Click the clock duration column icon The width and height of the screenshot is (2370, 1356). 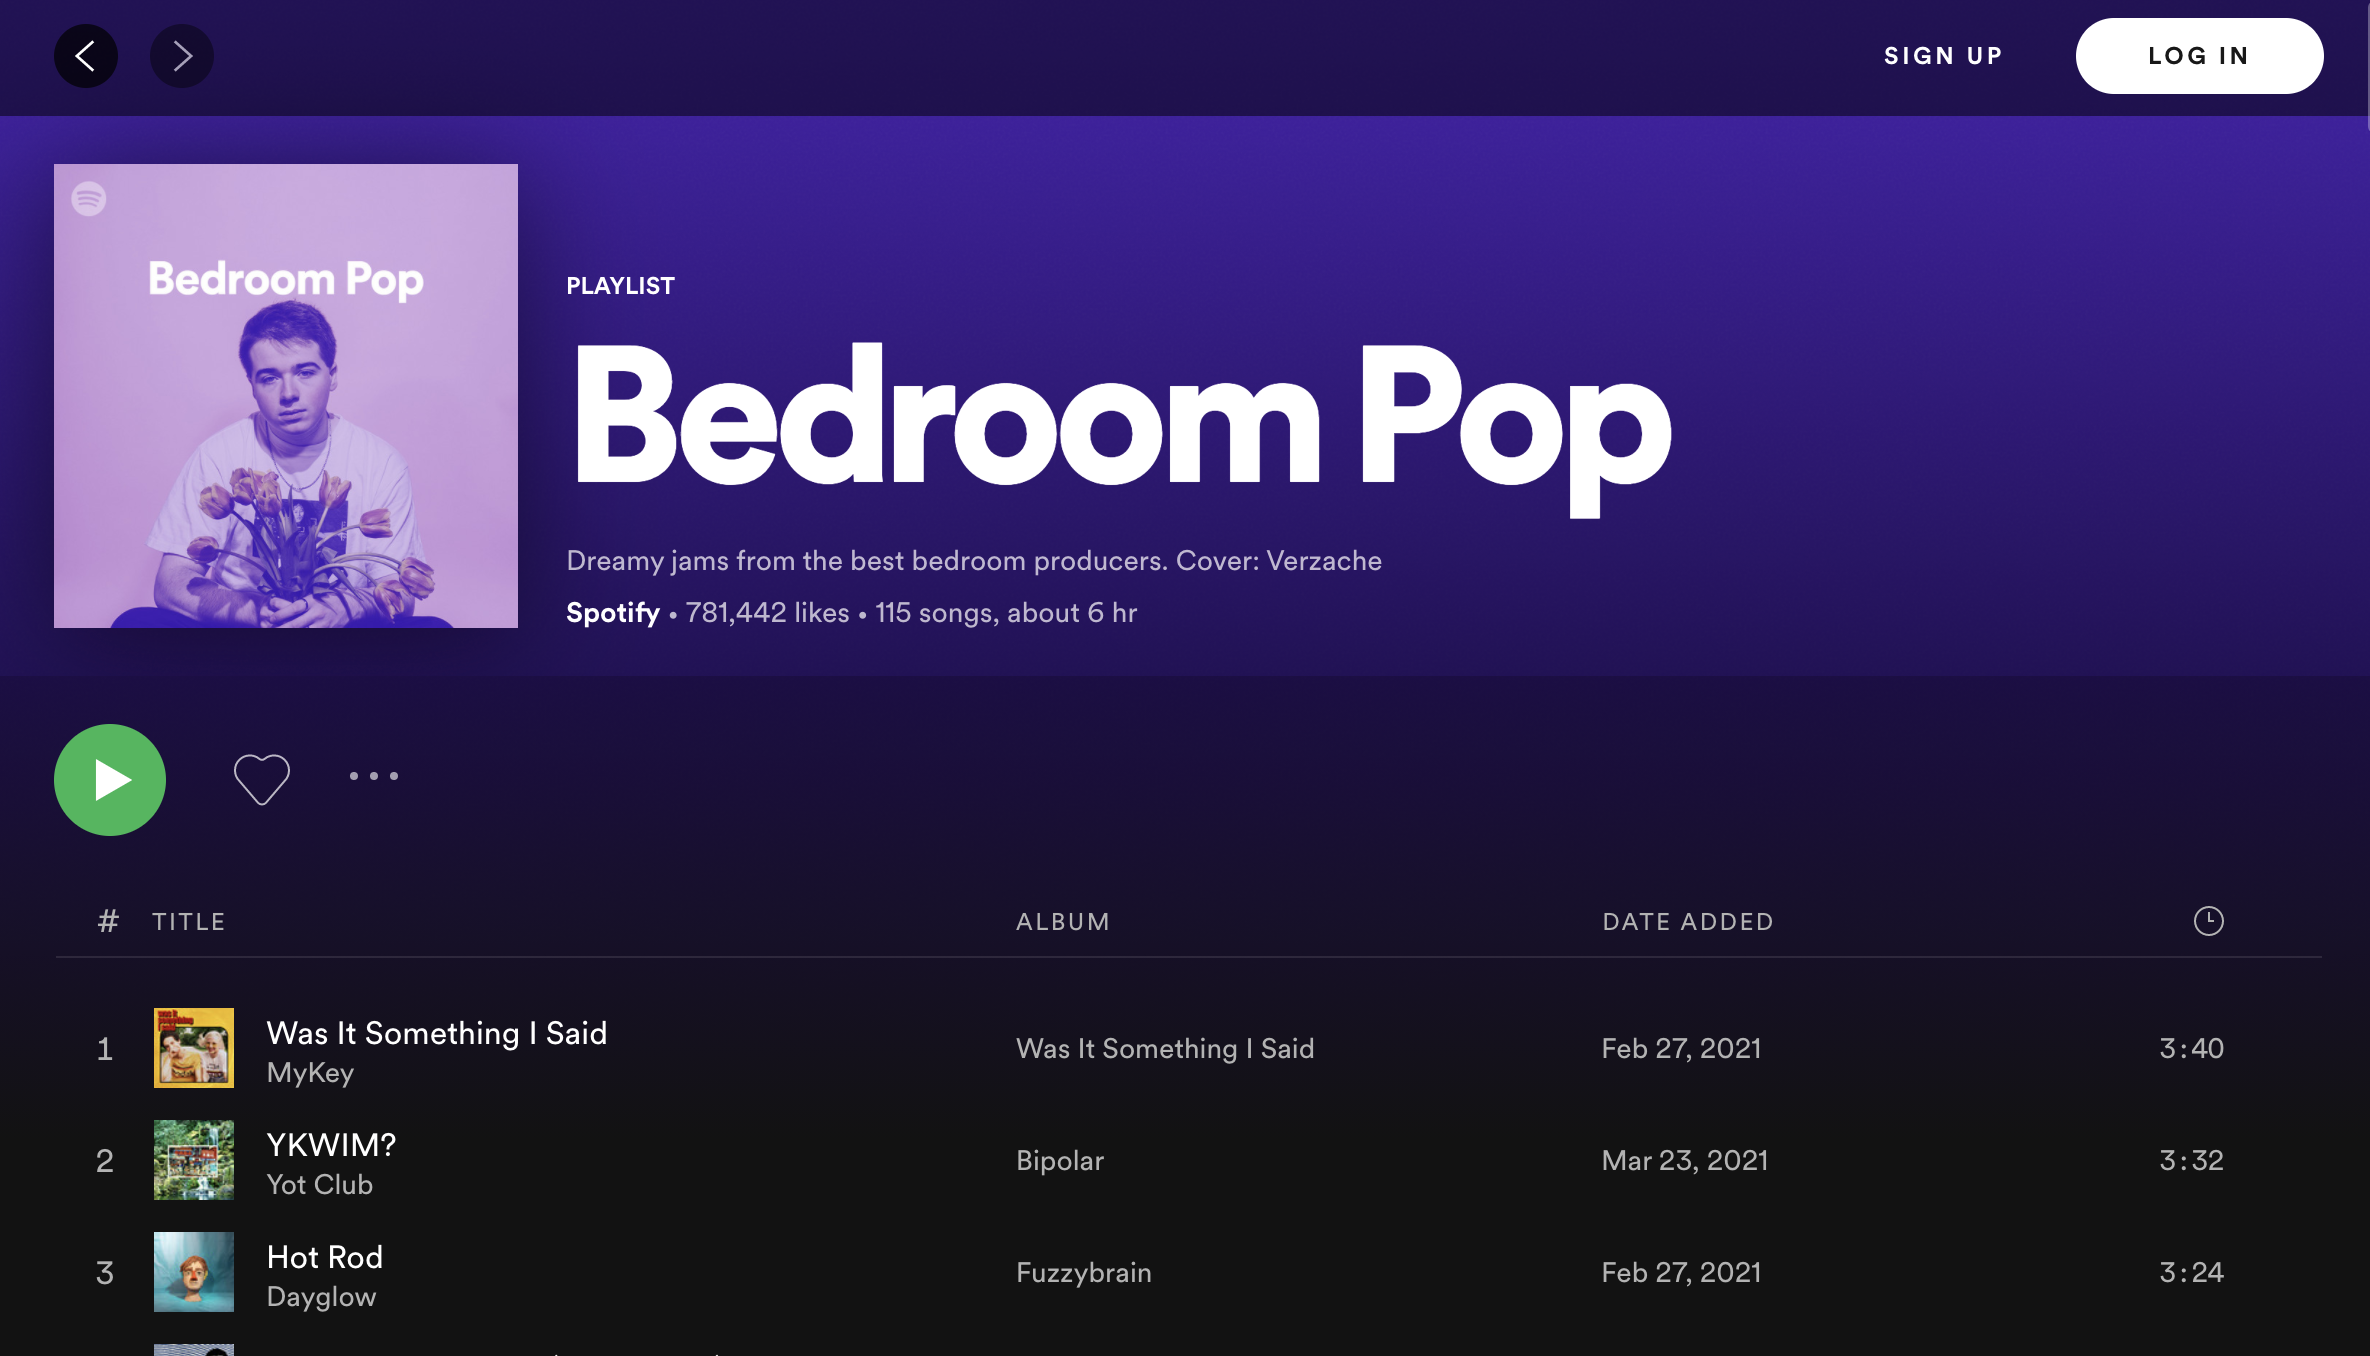click(x=2208, y=921)
